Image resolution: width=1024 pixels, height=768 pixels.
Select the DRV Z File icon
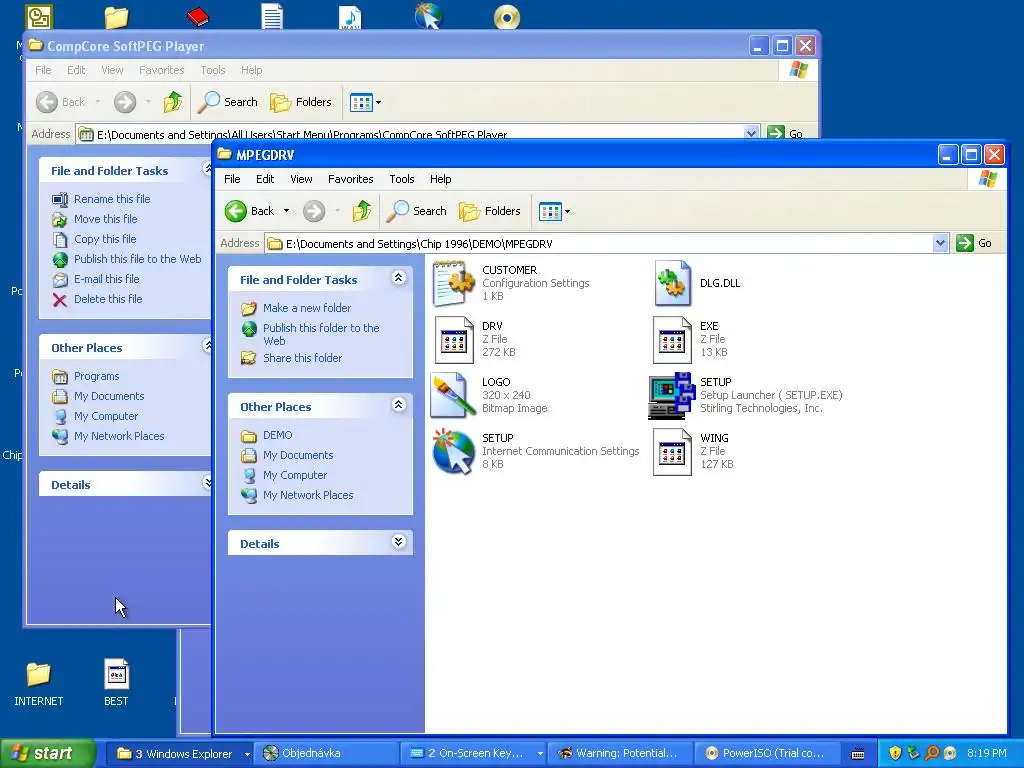click(453, 340)
